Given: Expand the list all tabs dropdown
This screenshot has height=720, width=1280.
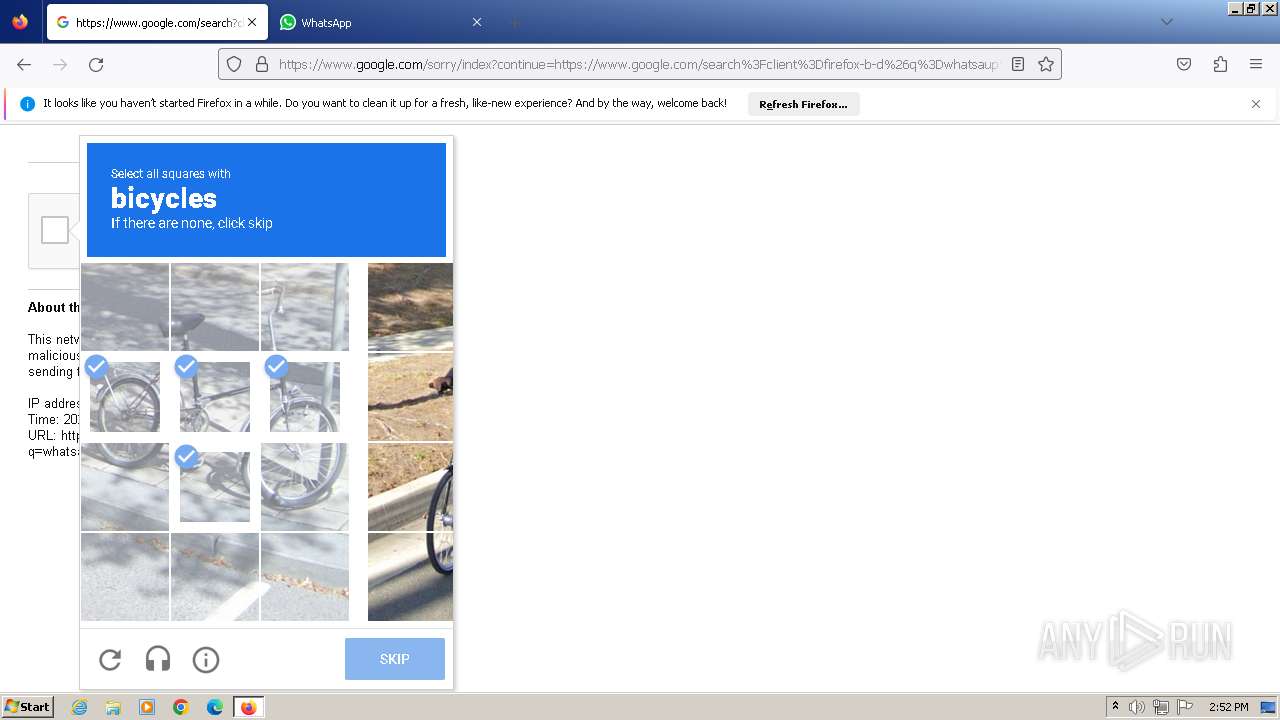Looking at the screenshot, I should 1166,22.
